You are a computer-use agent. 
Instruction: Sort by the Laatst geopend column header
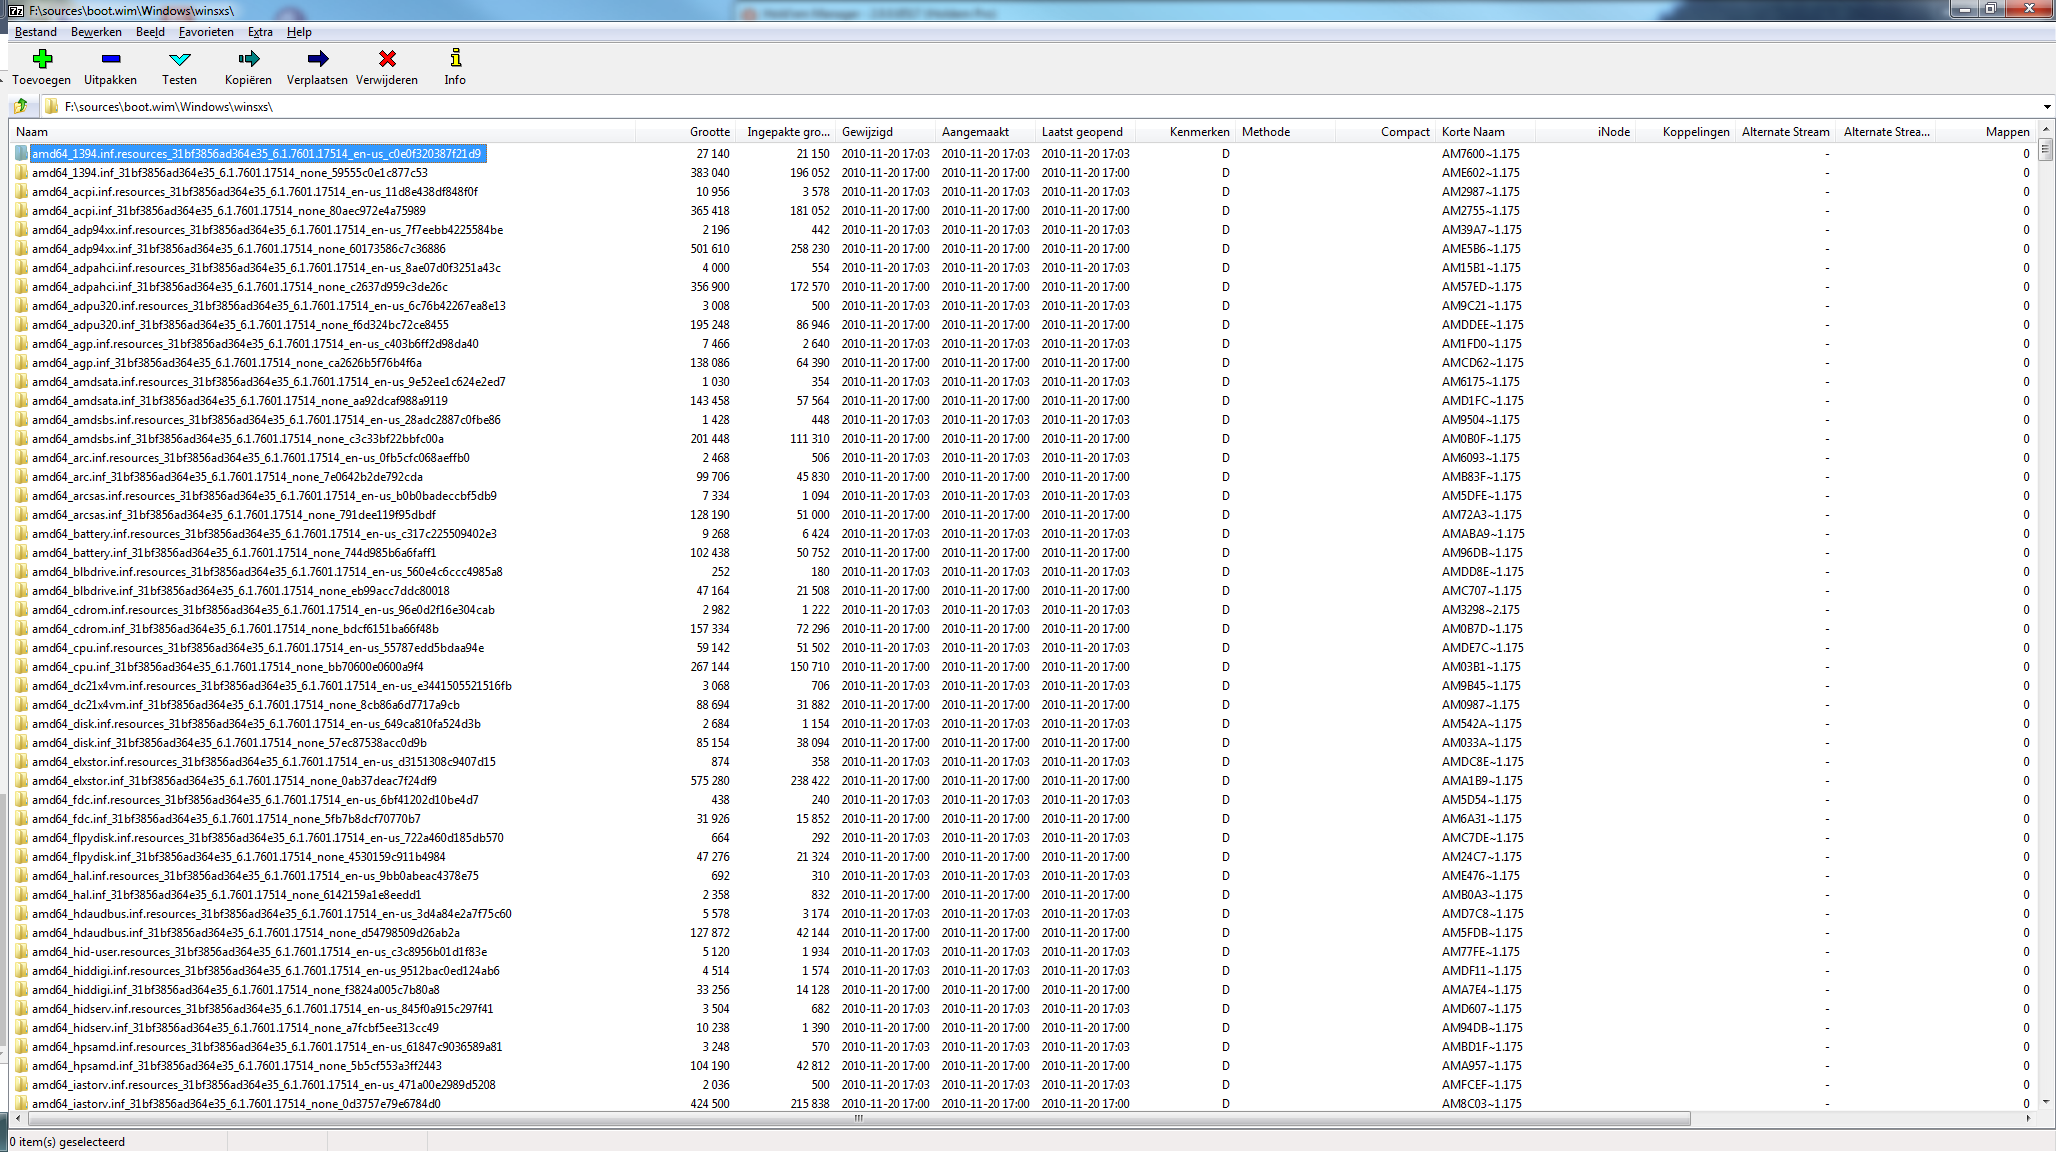1087,132
